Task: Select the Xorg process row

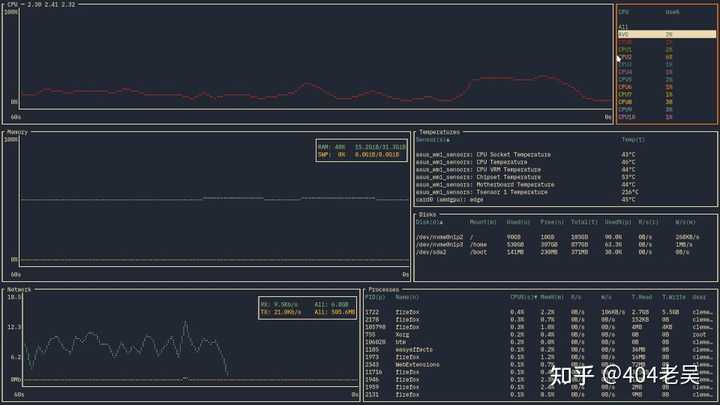Action: pos(540,335)
